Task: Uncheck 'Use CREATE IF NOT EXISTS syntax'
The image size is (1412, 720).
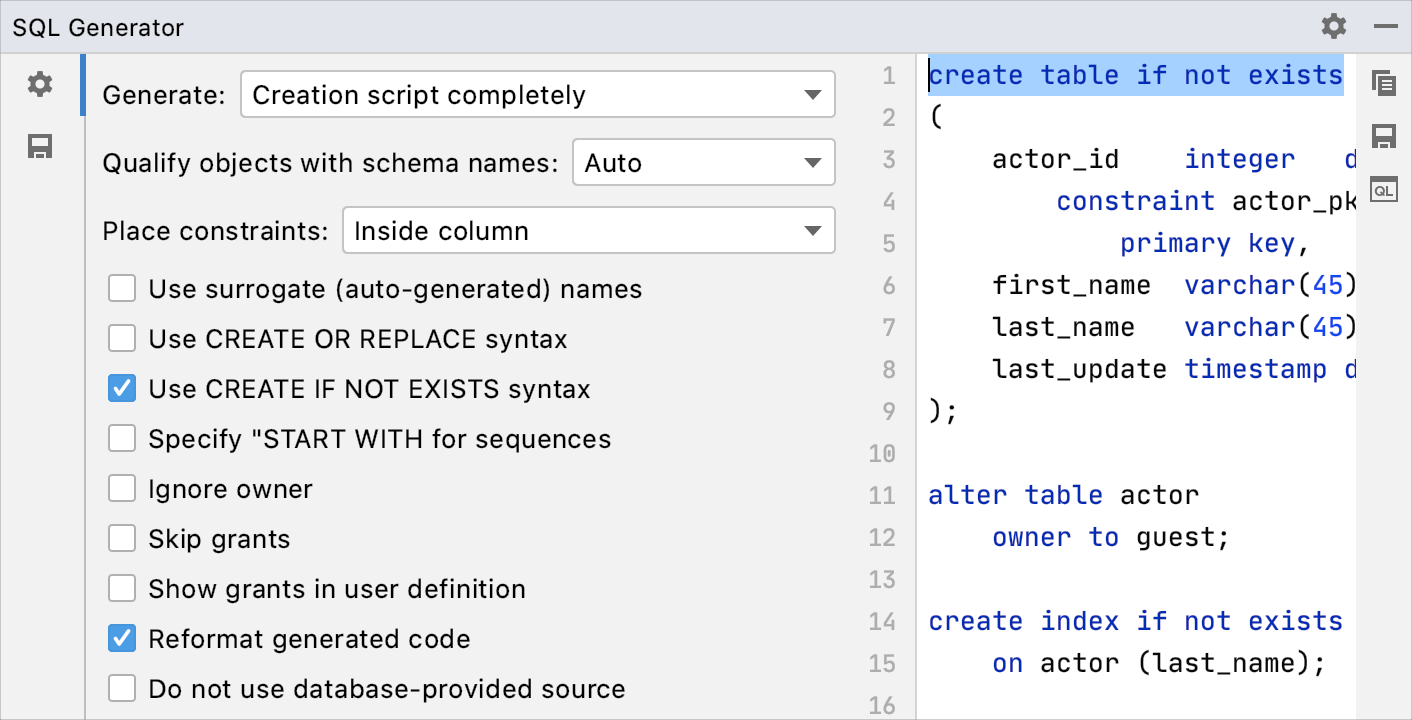Action: point(121,387)
